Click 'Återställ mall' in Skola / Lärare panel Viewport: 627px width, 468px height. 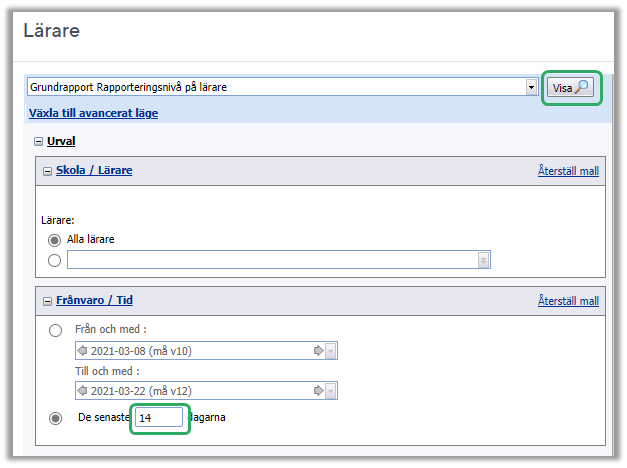568,171
